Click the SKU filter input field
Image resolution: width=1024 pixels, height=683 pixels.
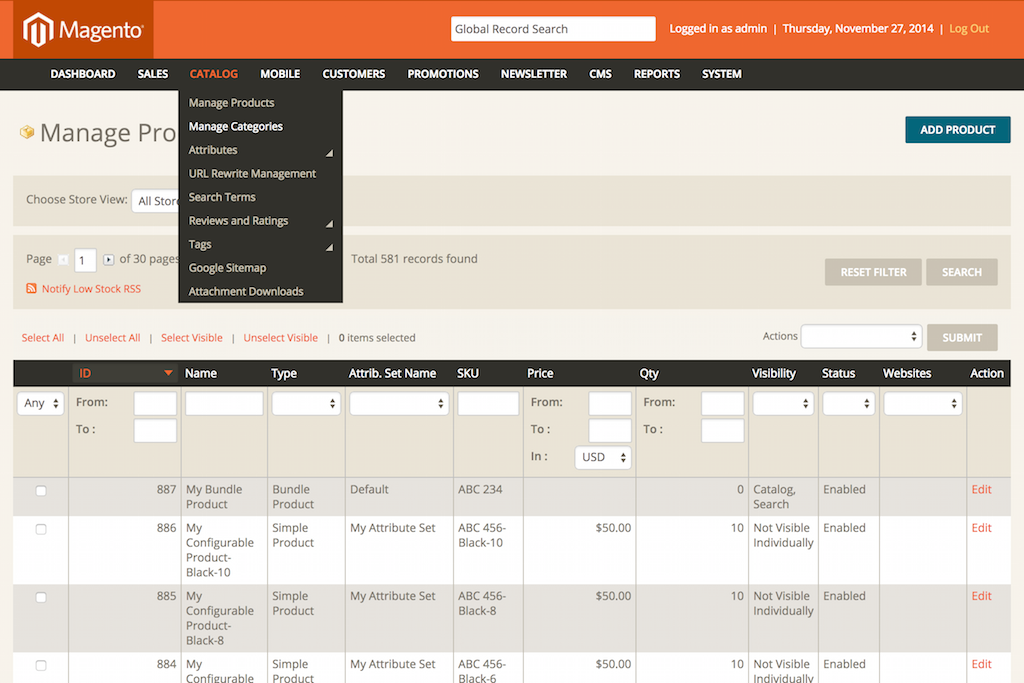tap(488, 404)
